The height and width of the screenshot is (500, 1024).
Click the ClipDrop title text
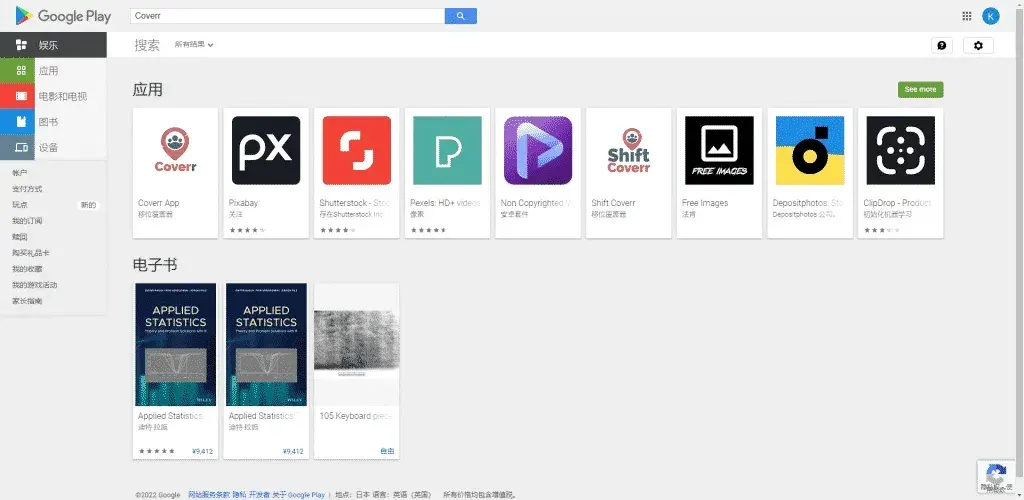(x=897, y=203)
